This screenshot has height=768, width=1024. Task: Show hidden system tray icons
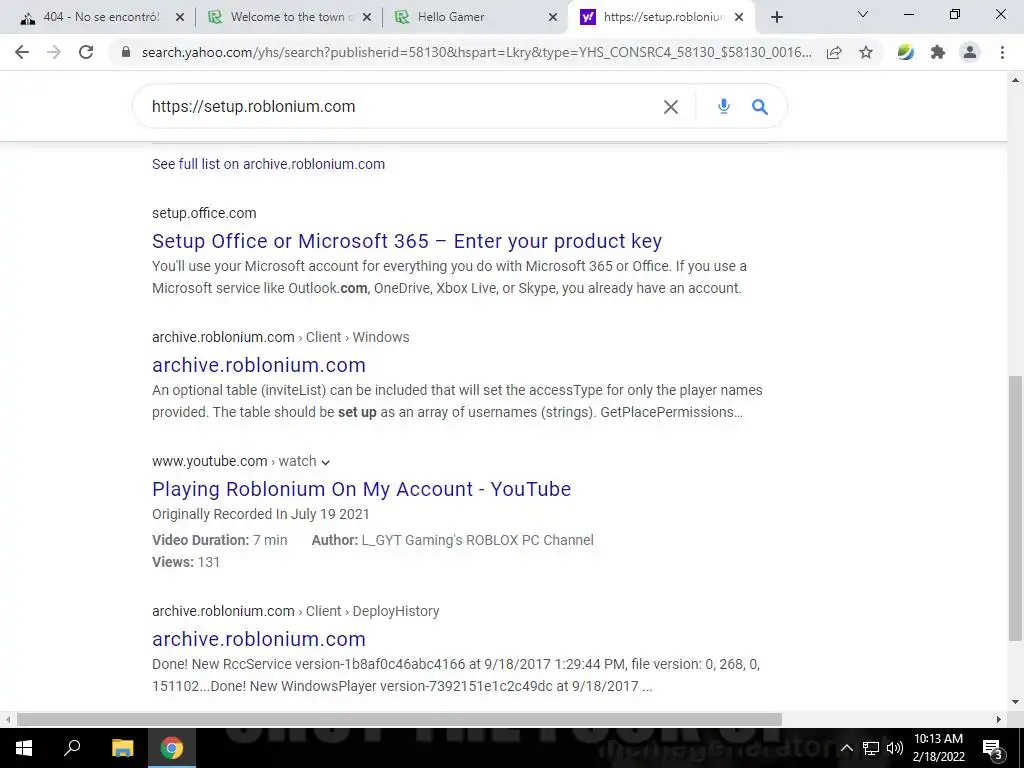(846, 748)
